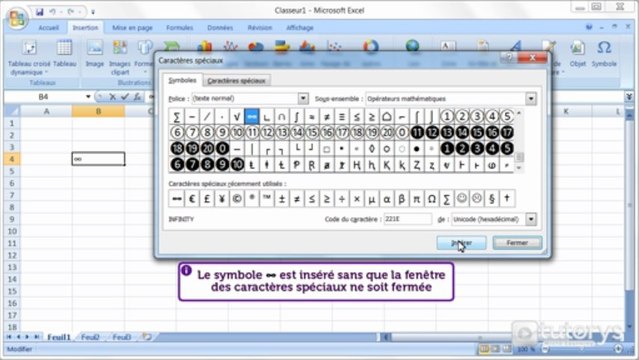Screen dimensions: 639x360
Task: Select the integral symbol in first row
Action: [x=296, y=117]
